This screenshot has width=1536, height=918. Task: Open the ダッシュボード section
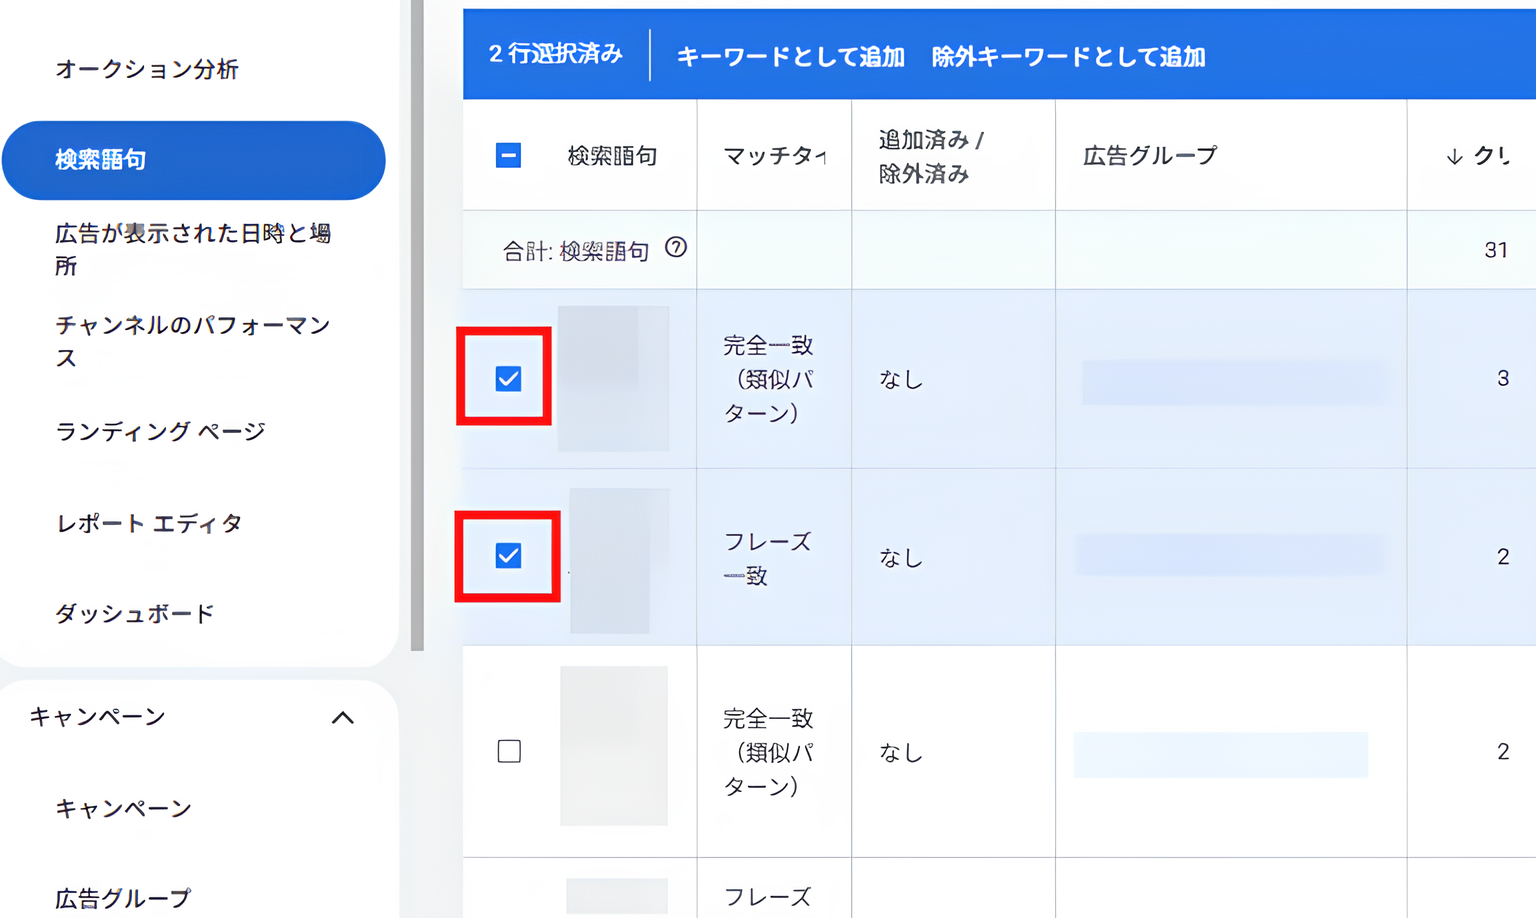(x=134, y=613)
